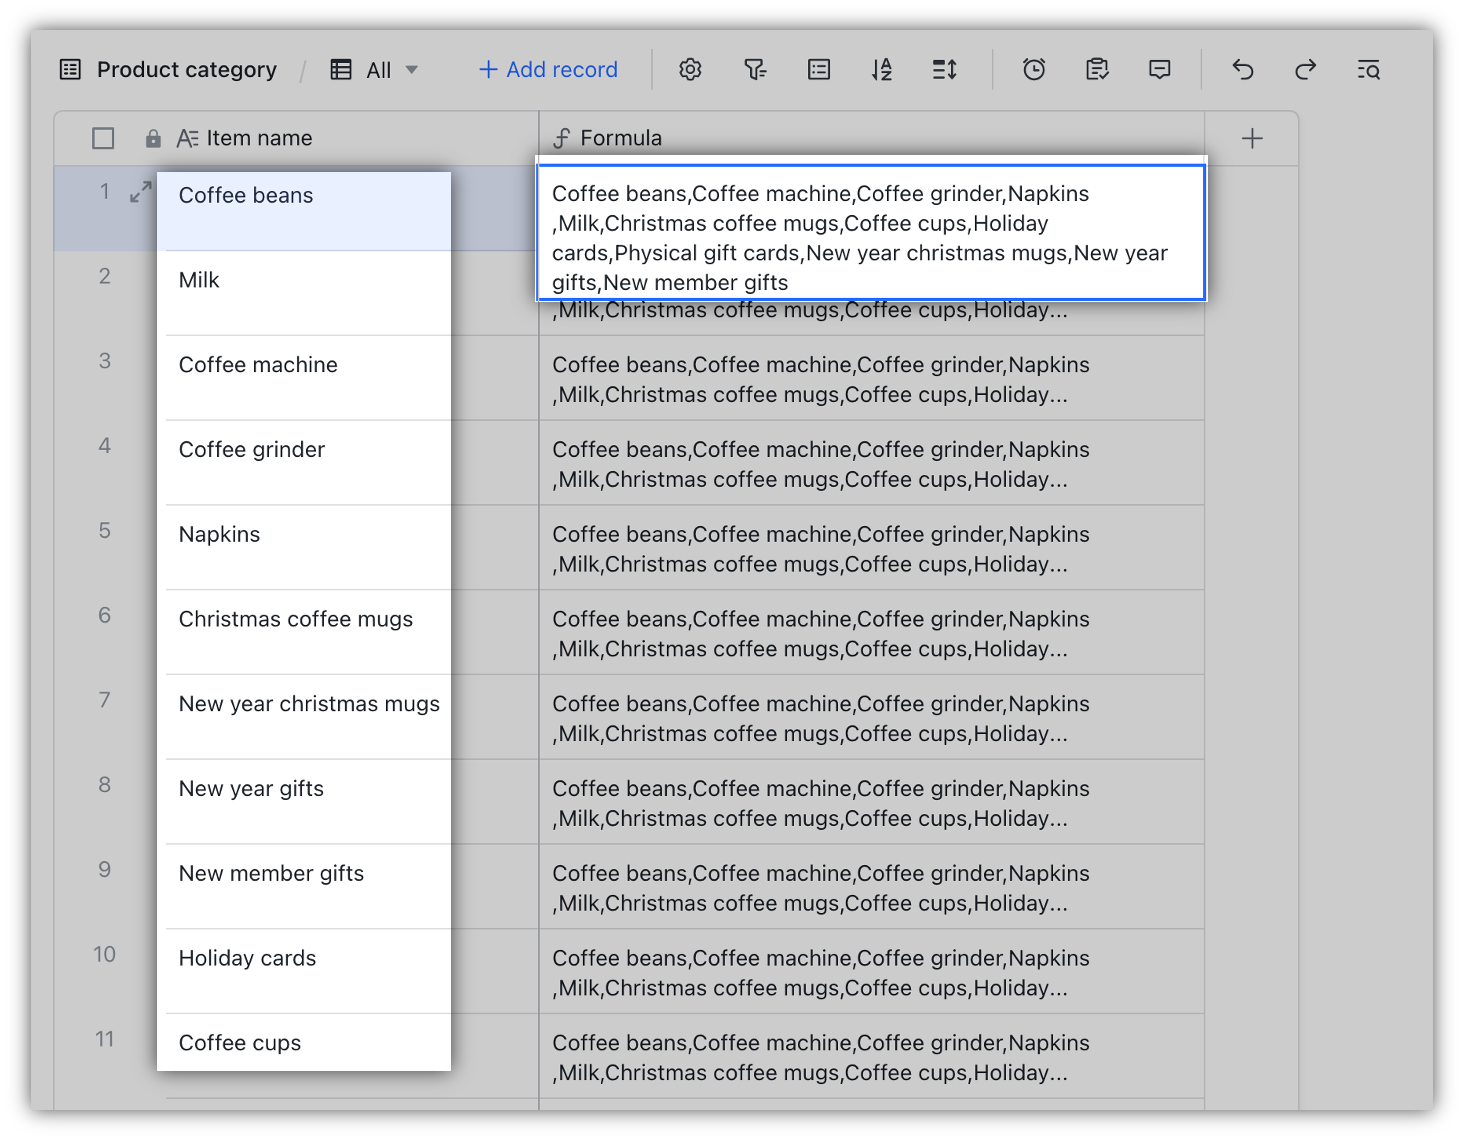Screen dimensions: 1464x1140
Task: Click the Add record link
Action: [x=547, y=69]
